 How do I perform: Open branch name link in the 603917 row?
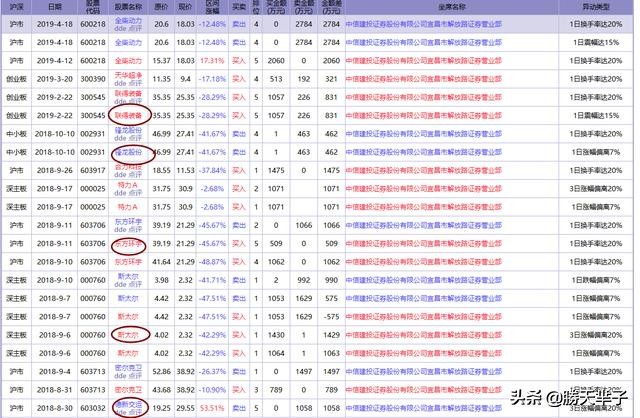click(x=424, y=171)
